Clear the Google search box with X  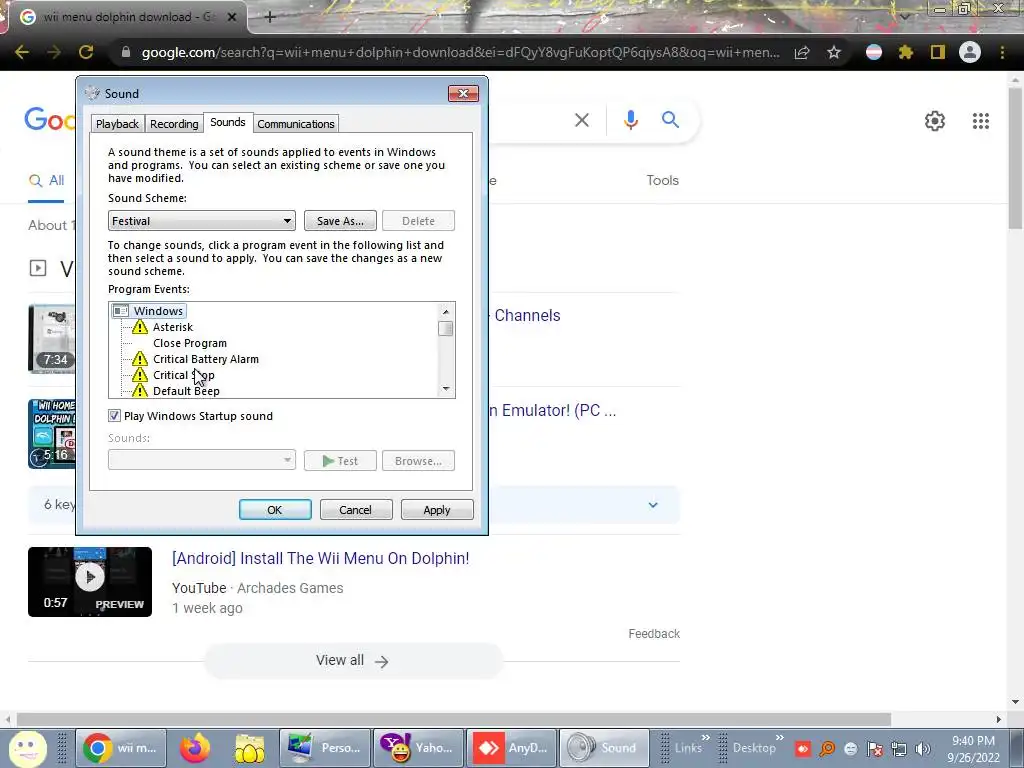pyautogui.click(x=581, y=120)
